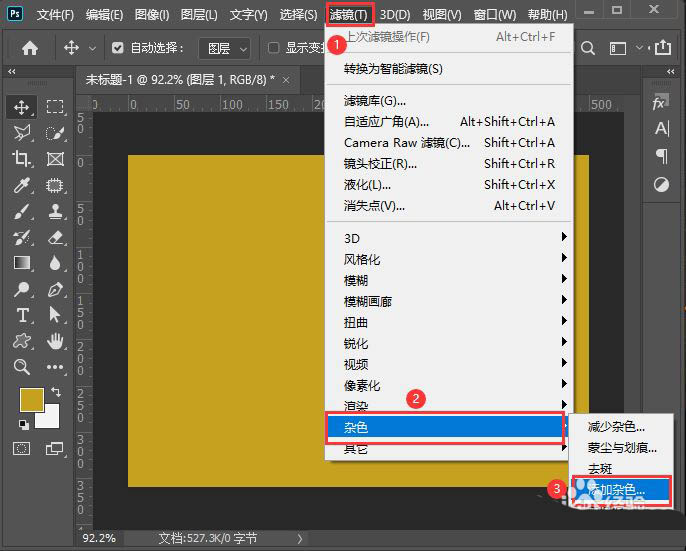This screenshot has height=551, width=686.
Task: Open the Layer auto-select dropdown
Action: [225, 48]
